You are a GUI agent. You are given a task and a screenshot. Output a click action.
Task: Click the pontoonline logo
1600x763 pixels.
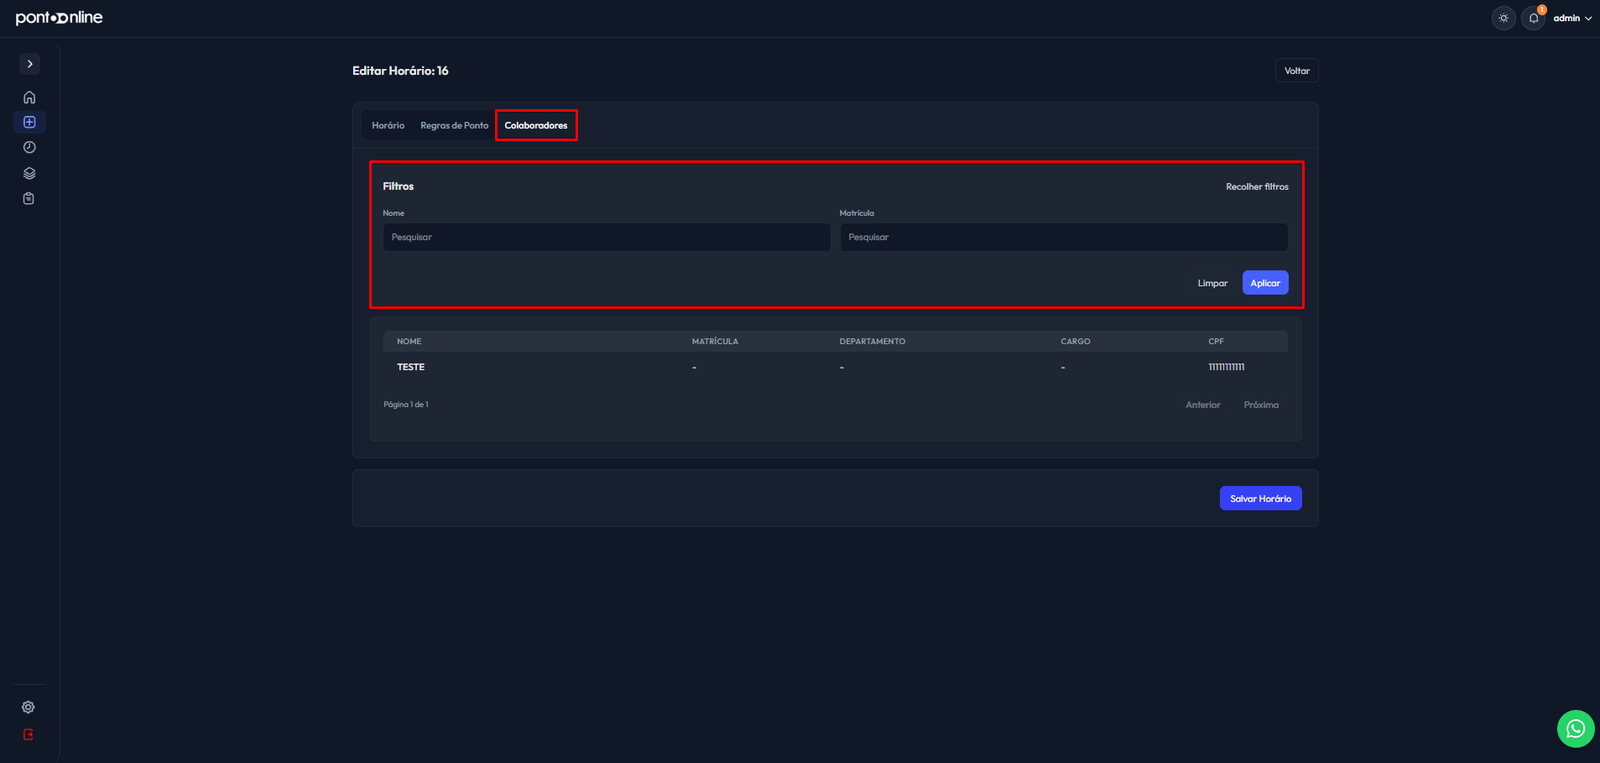tap(59, 18)
